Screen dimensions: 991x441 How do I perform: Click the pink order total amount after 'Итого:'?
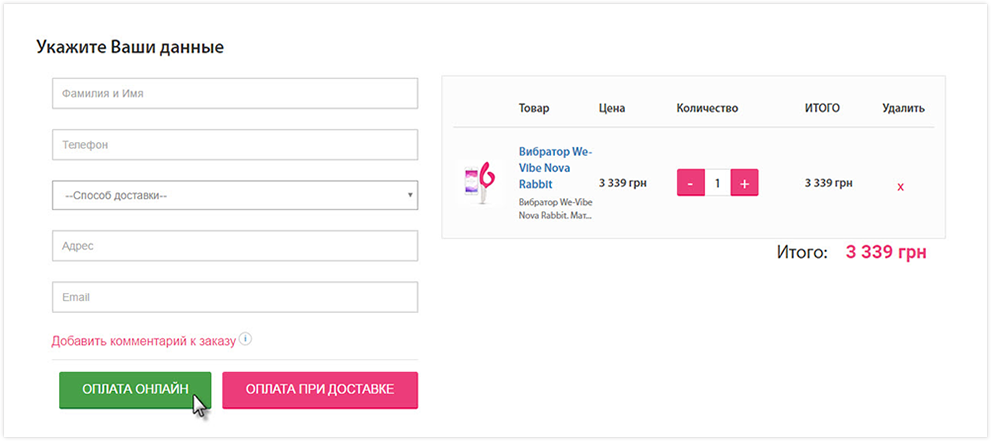886,252
